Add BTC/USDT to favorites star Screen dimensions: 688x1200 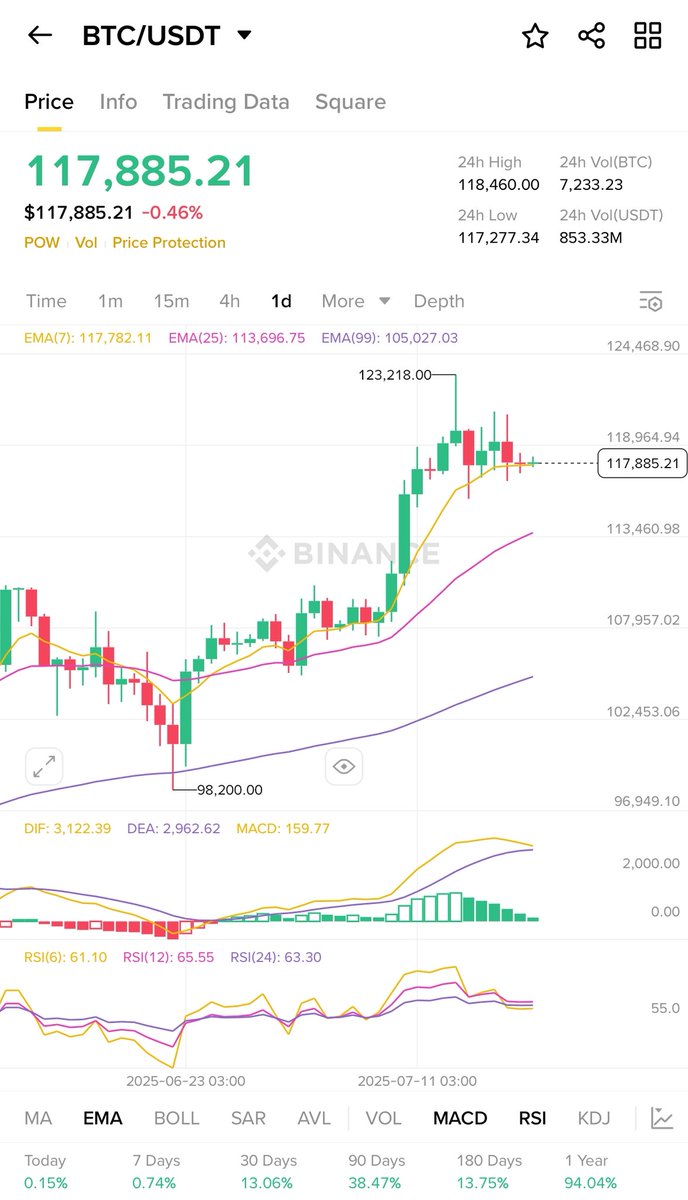click(535, 36)
